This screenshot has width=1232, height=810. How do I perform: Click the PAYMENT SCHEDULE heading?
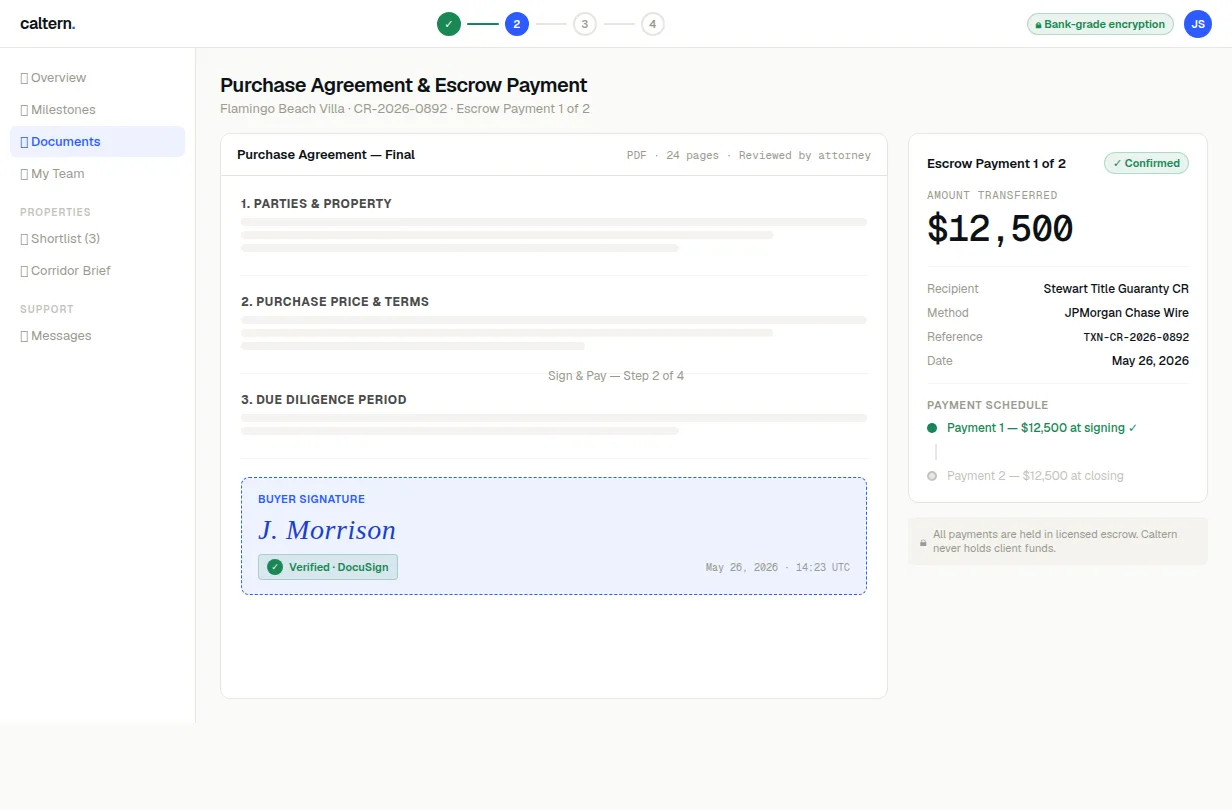[x=987, y=406]
